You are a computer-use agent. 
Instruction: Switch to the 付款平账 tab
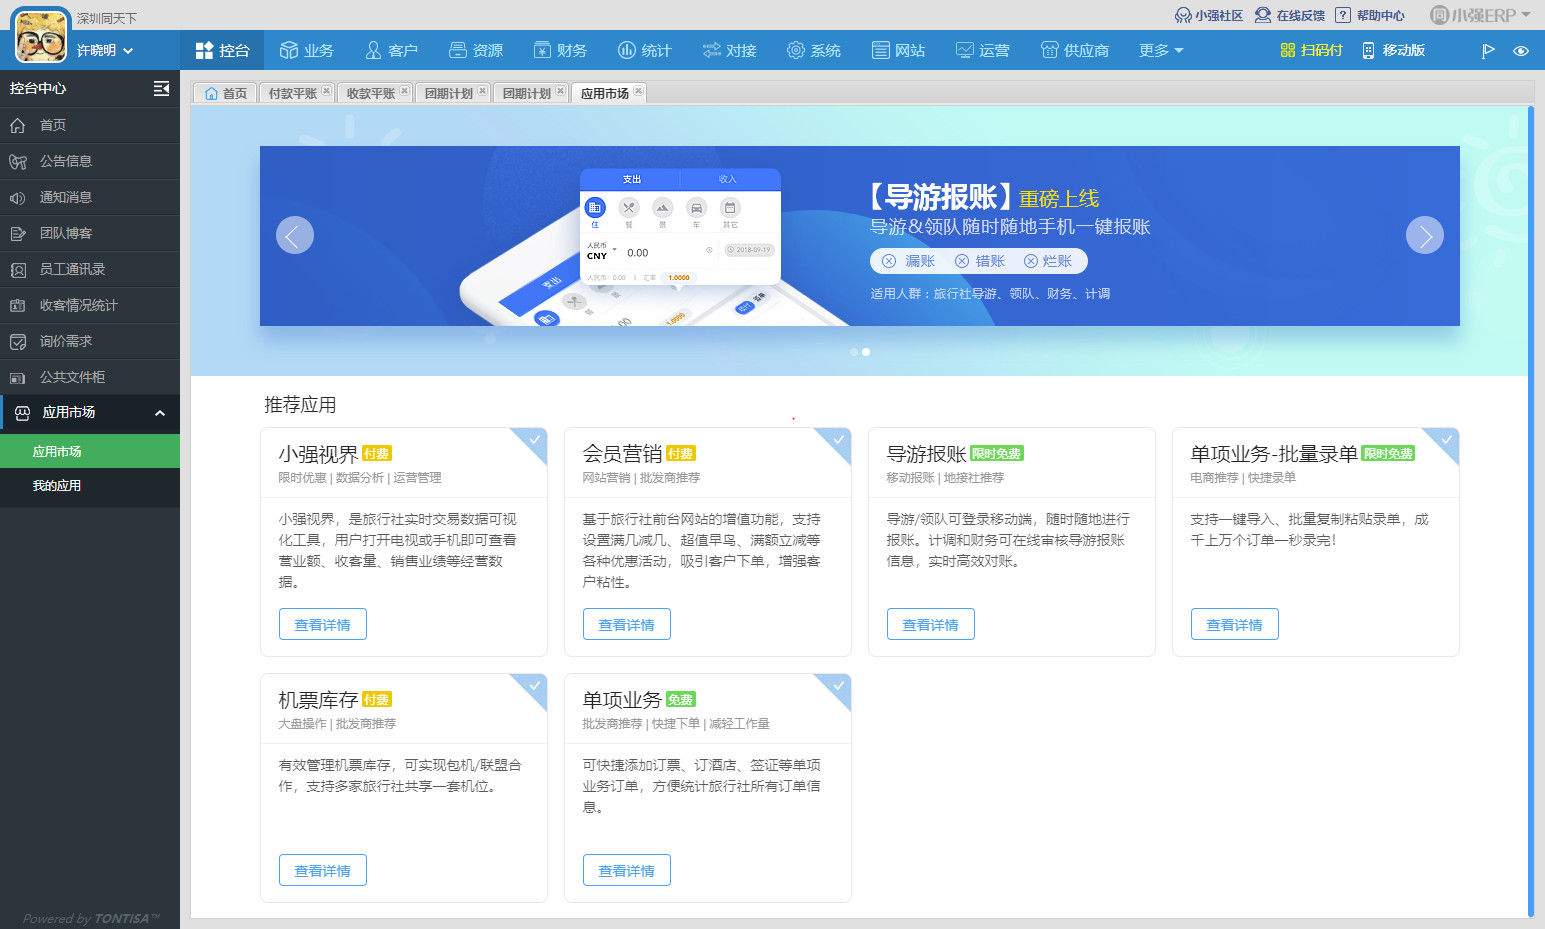(x=293, y=91)
